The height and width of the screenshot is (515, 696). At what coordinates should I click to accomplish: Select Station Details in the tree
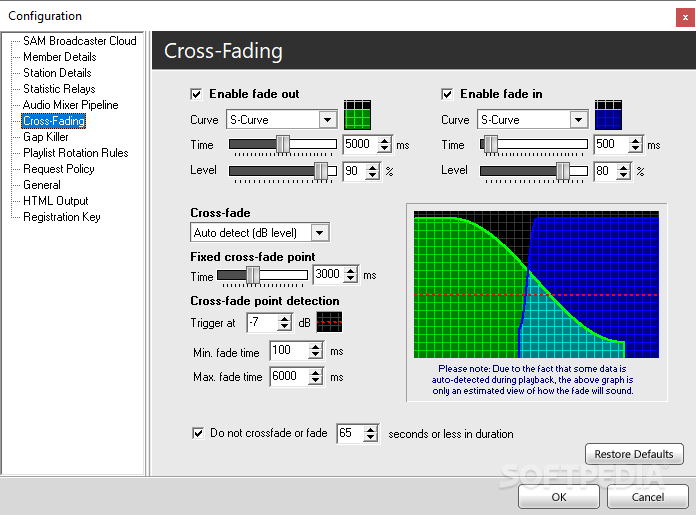[57, 73]
